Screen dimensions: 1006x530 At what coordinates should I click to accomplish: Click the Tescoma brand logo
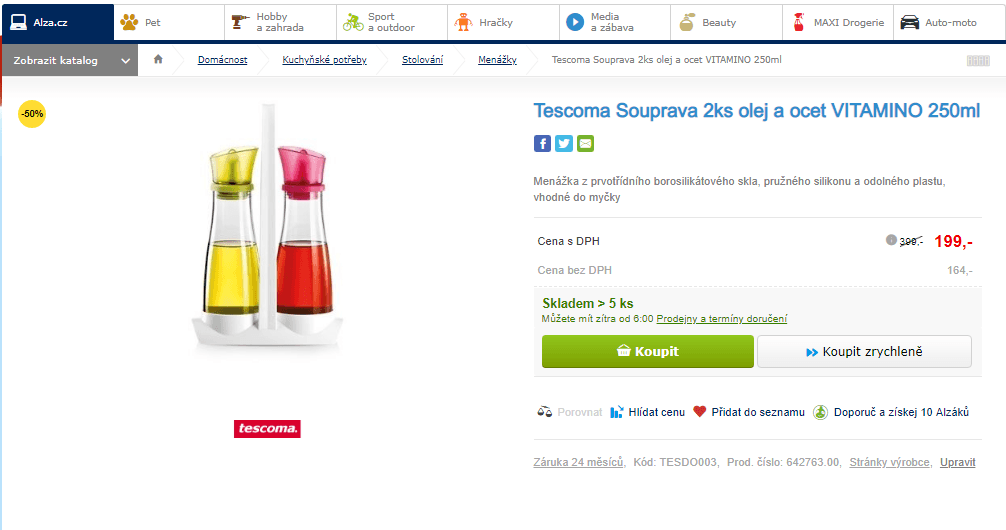(x=267, y=429)
